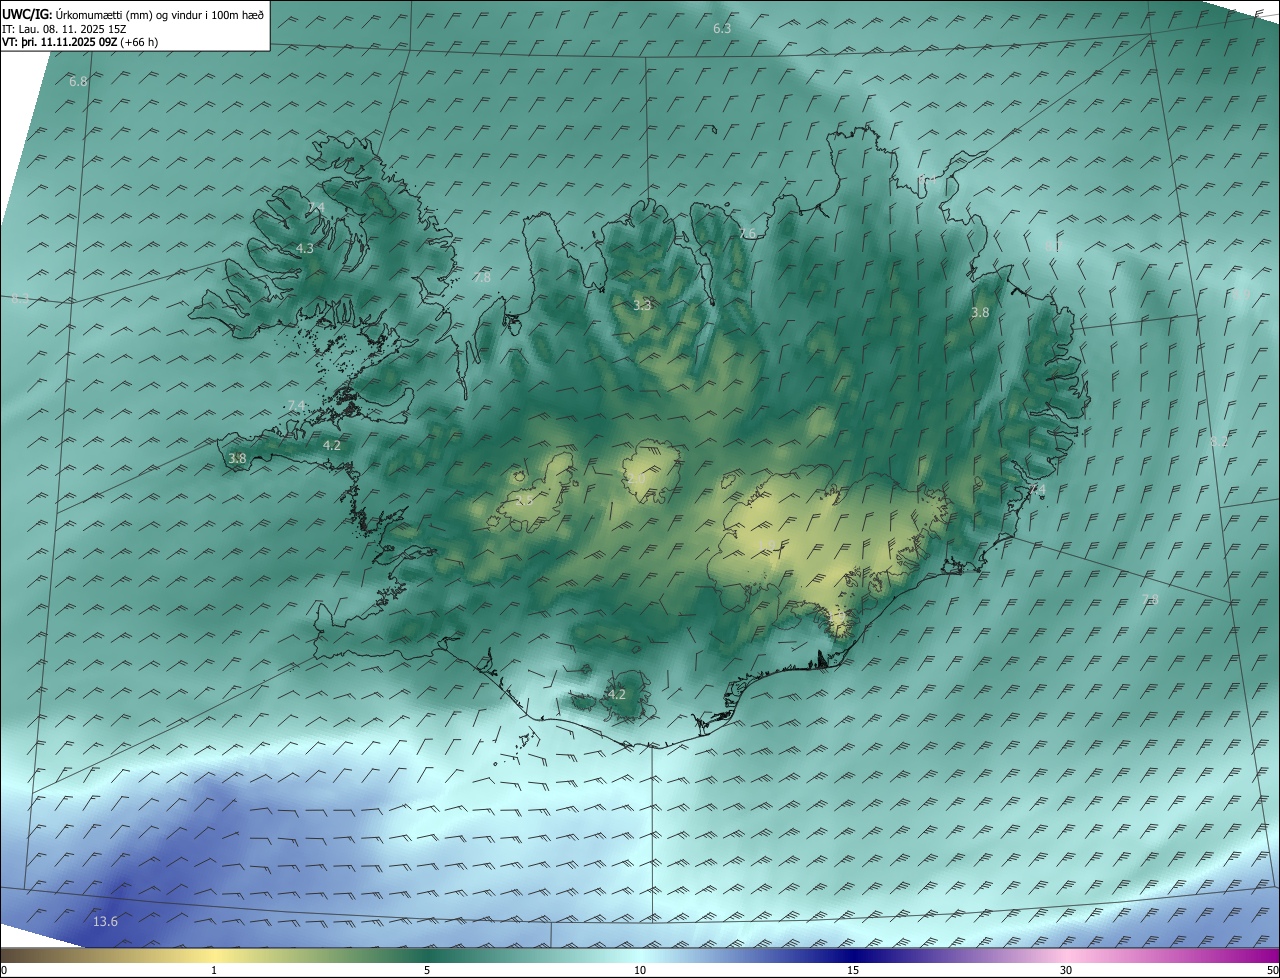1280x978 pixels.
Task: Click the 13.6 value in southwest corner
Action: pos(105,921)
